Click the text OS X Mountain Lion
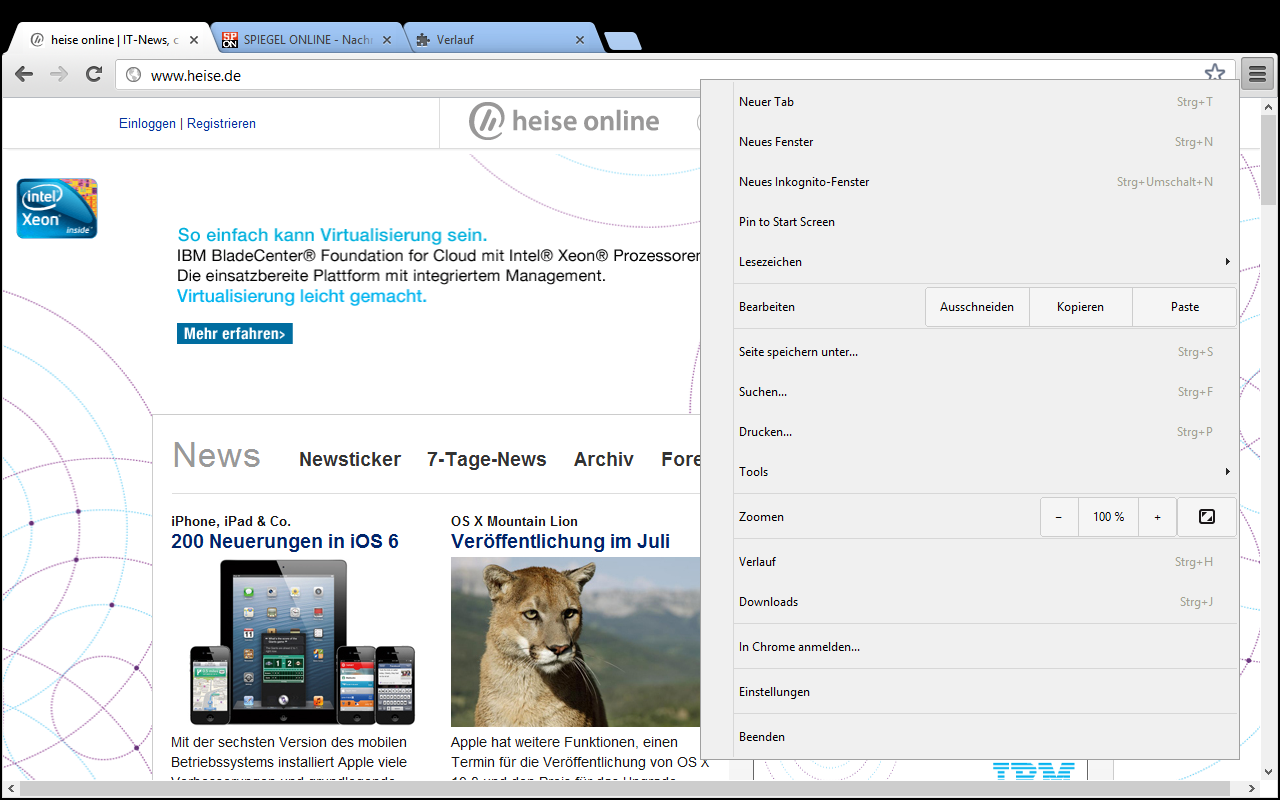The image size is (1280, 800). [514, 521]
